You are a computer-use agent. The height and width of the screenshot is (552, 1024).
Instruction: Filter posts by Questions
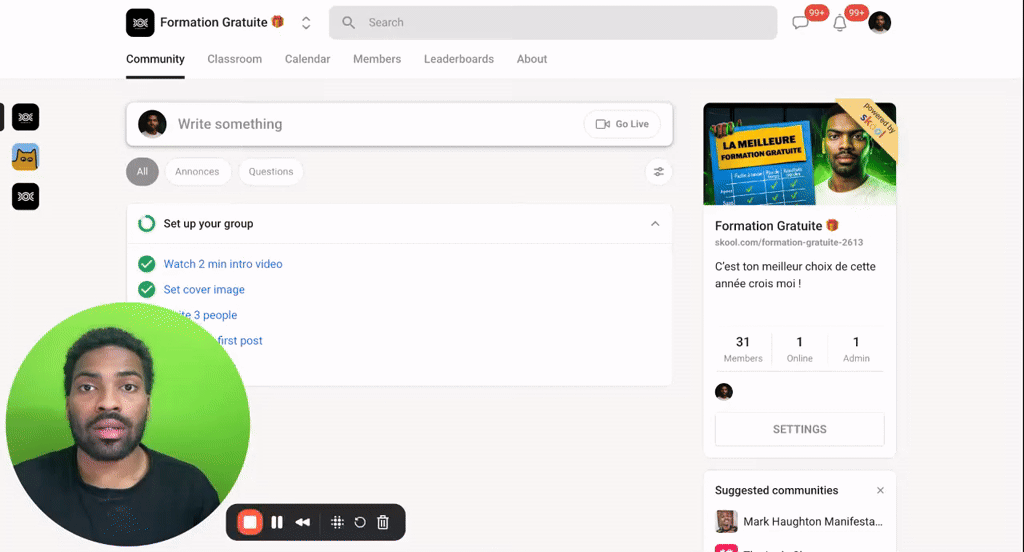[271, 172]
